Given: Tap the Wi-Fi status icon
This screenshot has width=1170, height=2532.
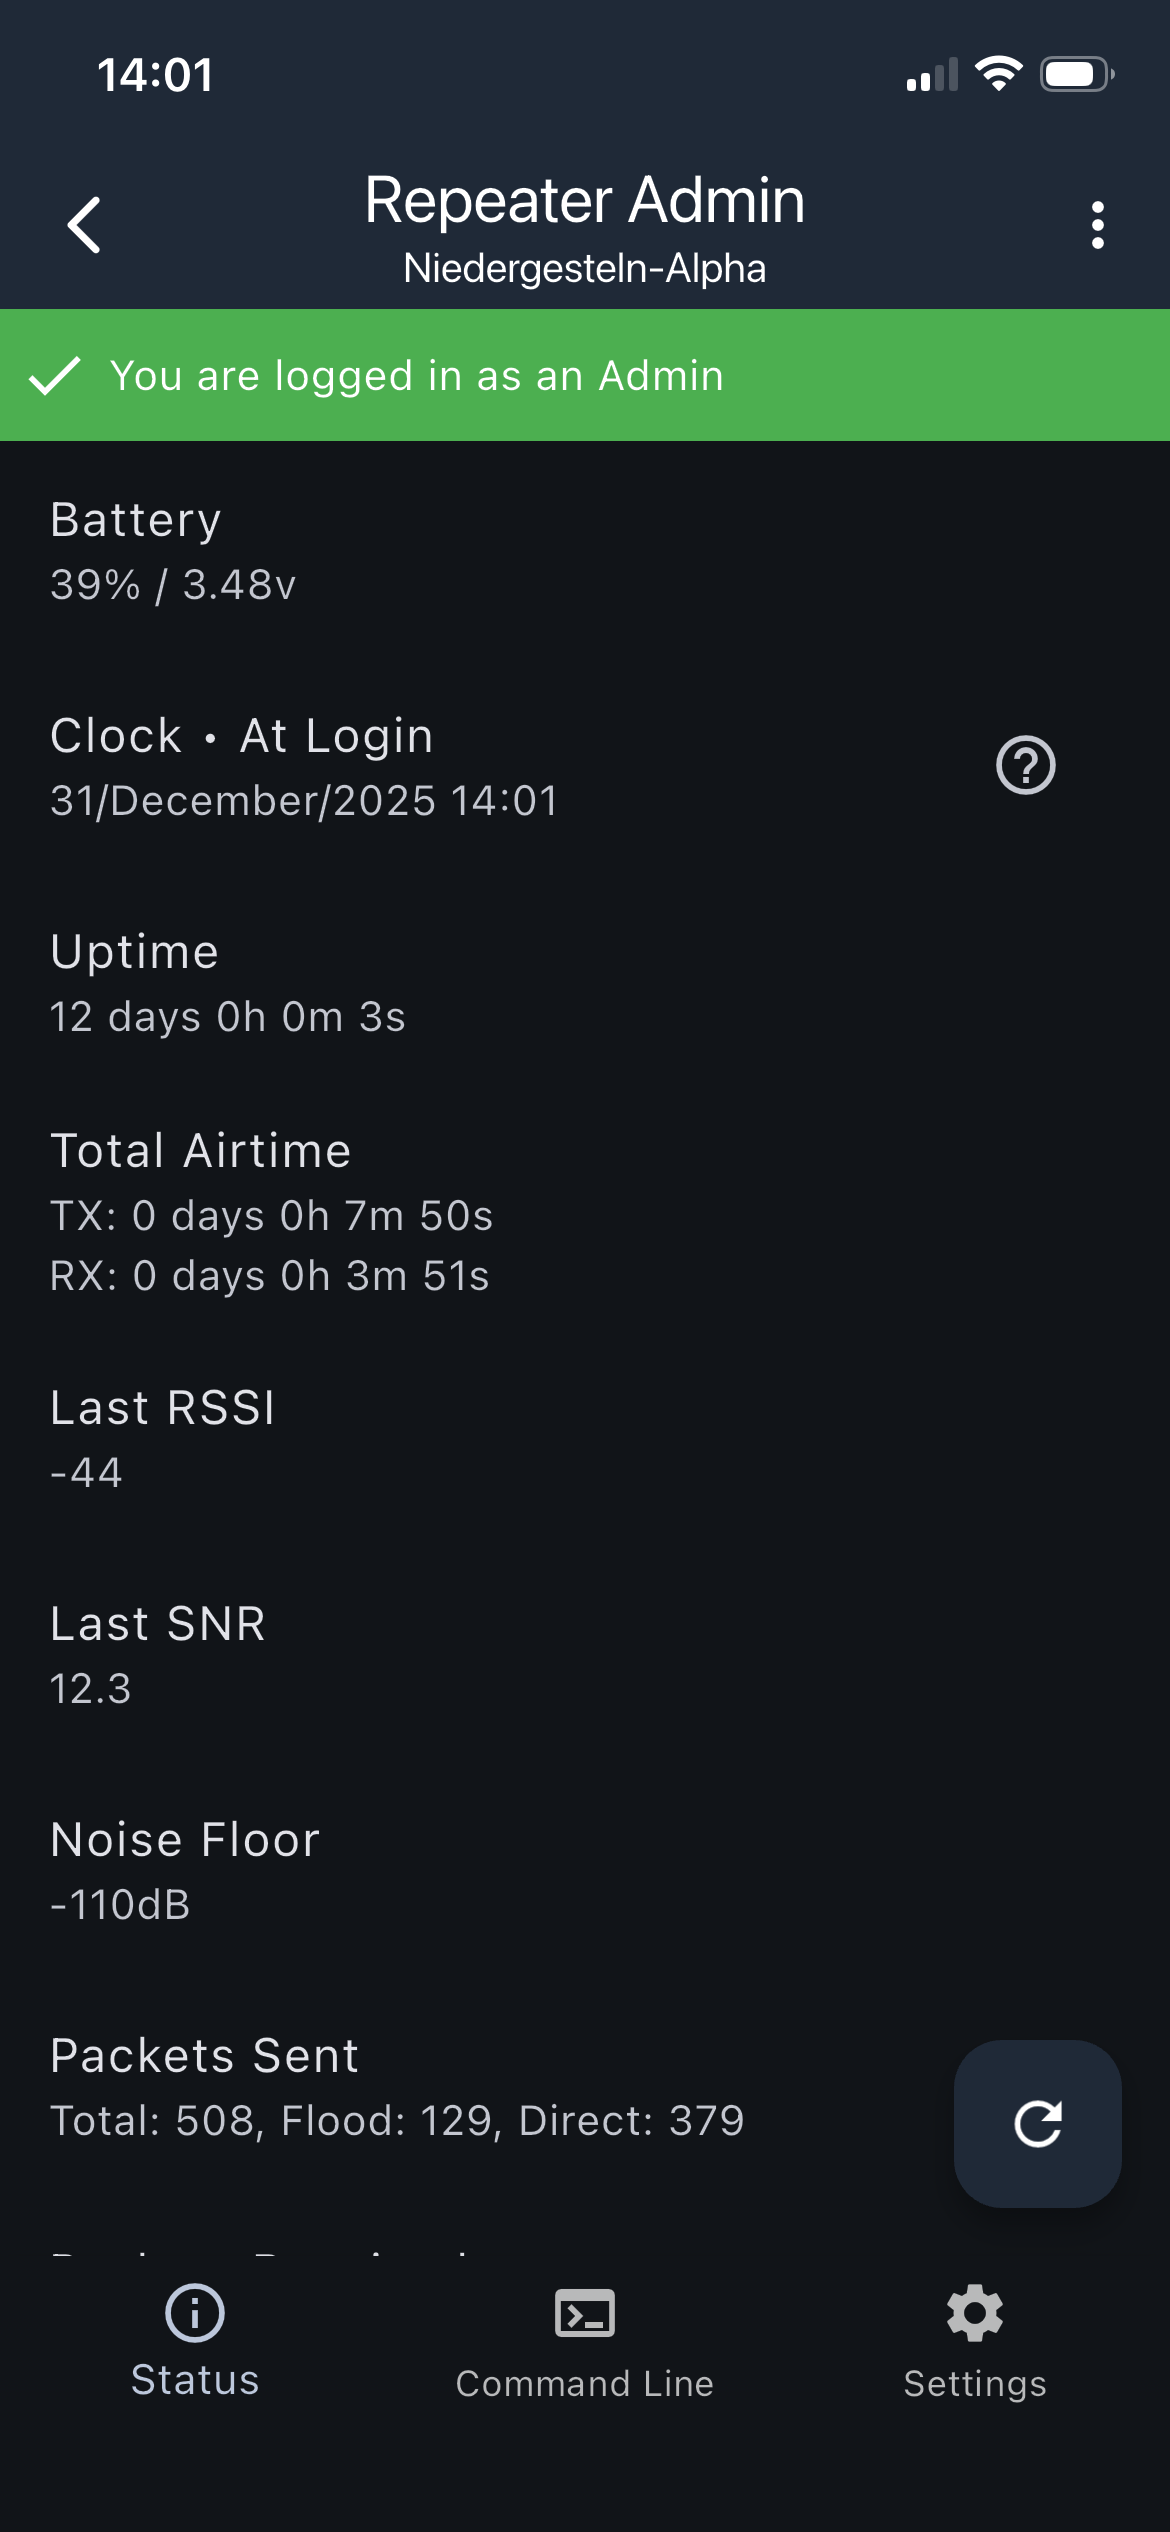Looking at the screenshot, I should tap(998, 74).
